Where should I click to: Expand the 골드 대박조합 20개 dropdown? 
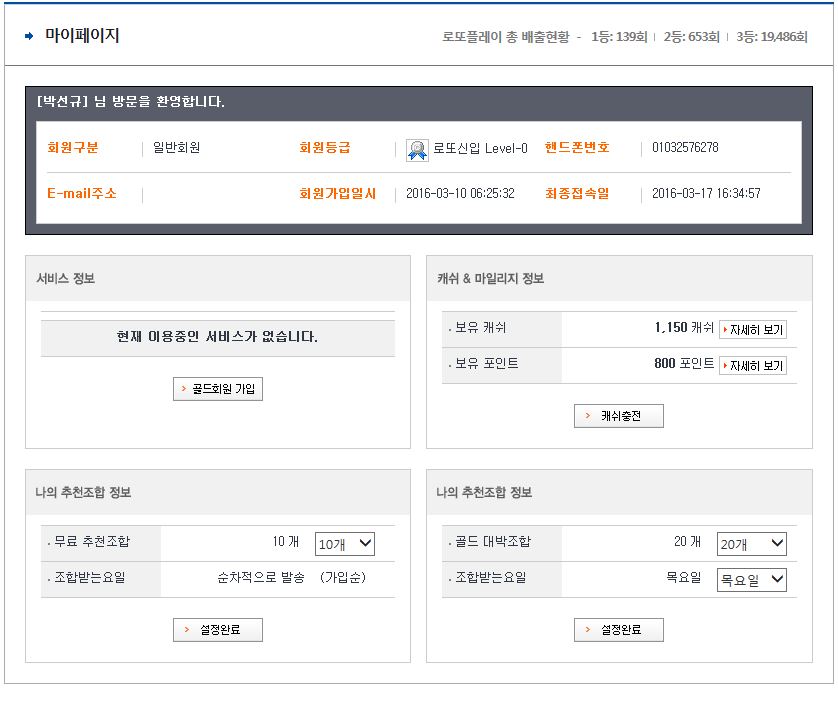tap(751, 544)
